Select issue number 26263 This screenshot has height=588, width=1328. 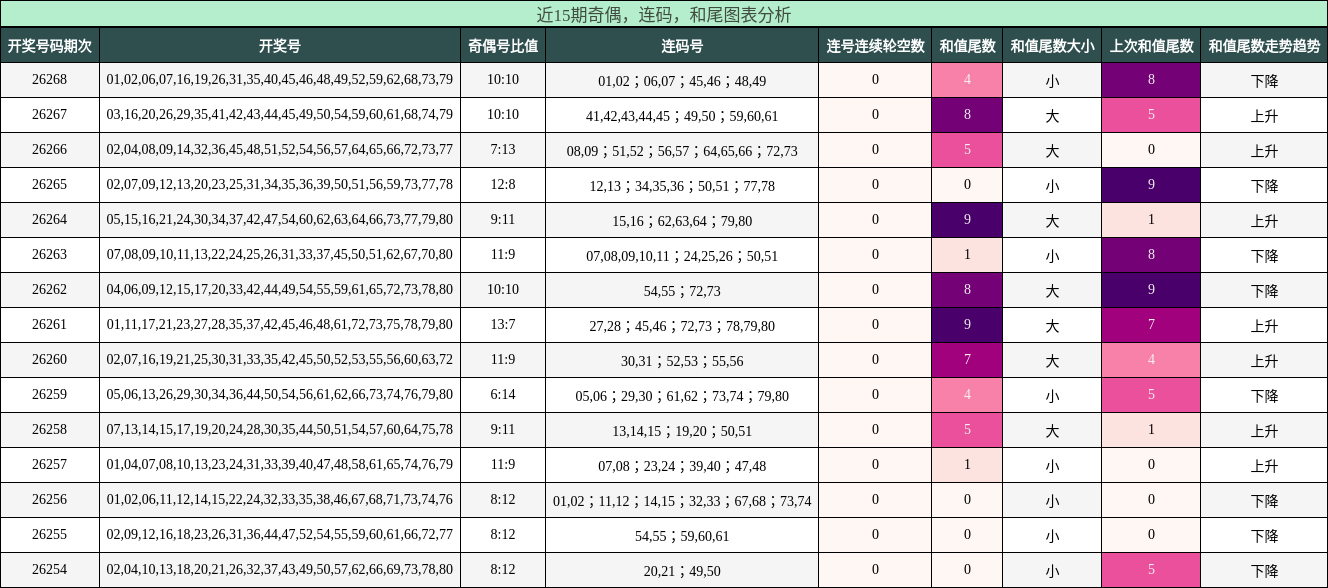(50, 255)
